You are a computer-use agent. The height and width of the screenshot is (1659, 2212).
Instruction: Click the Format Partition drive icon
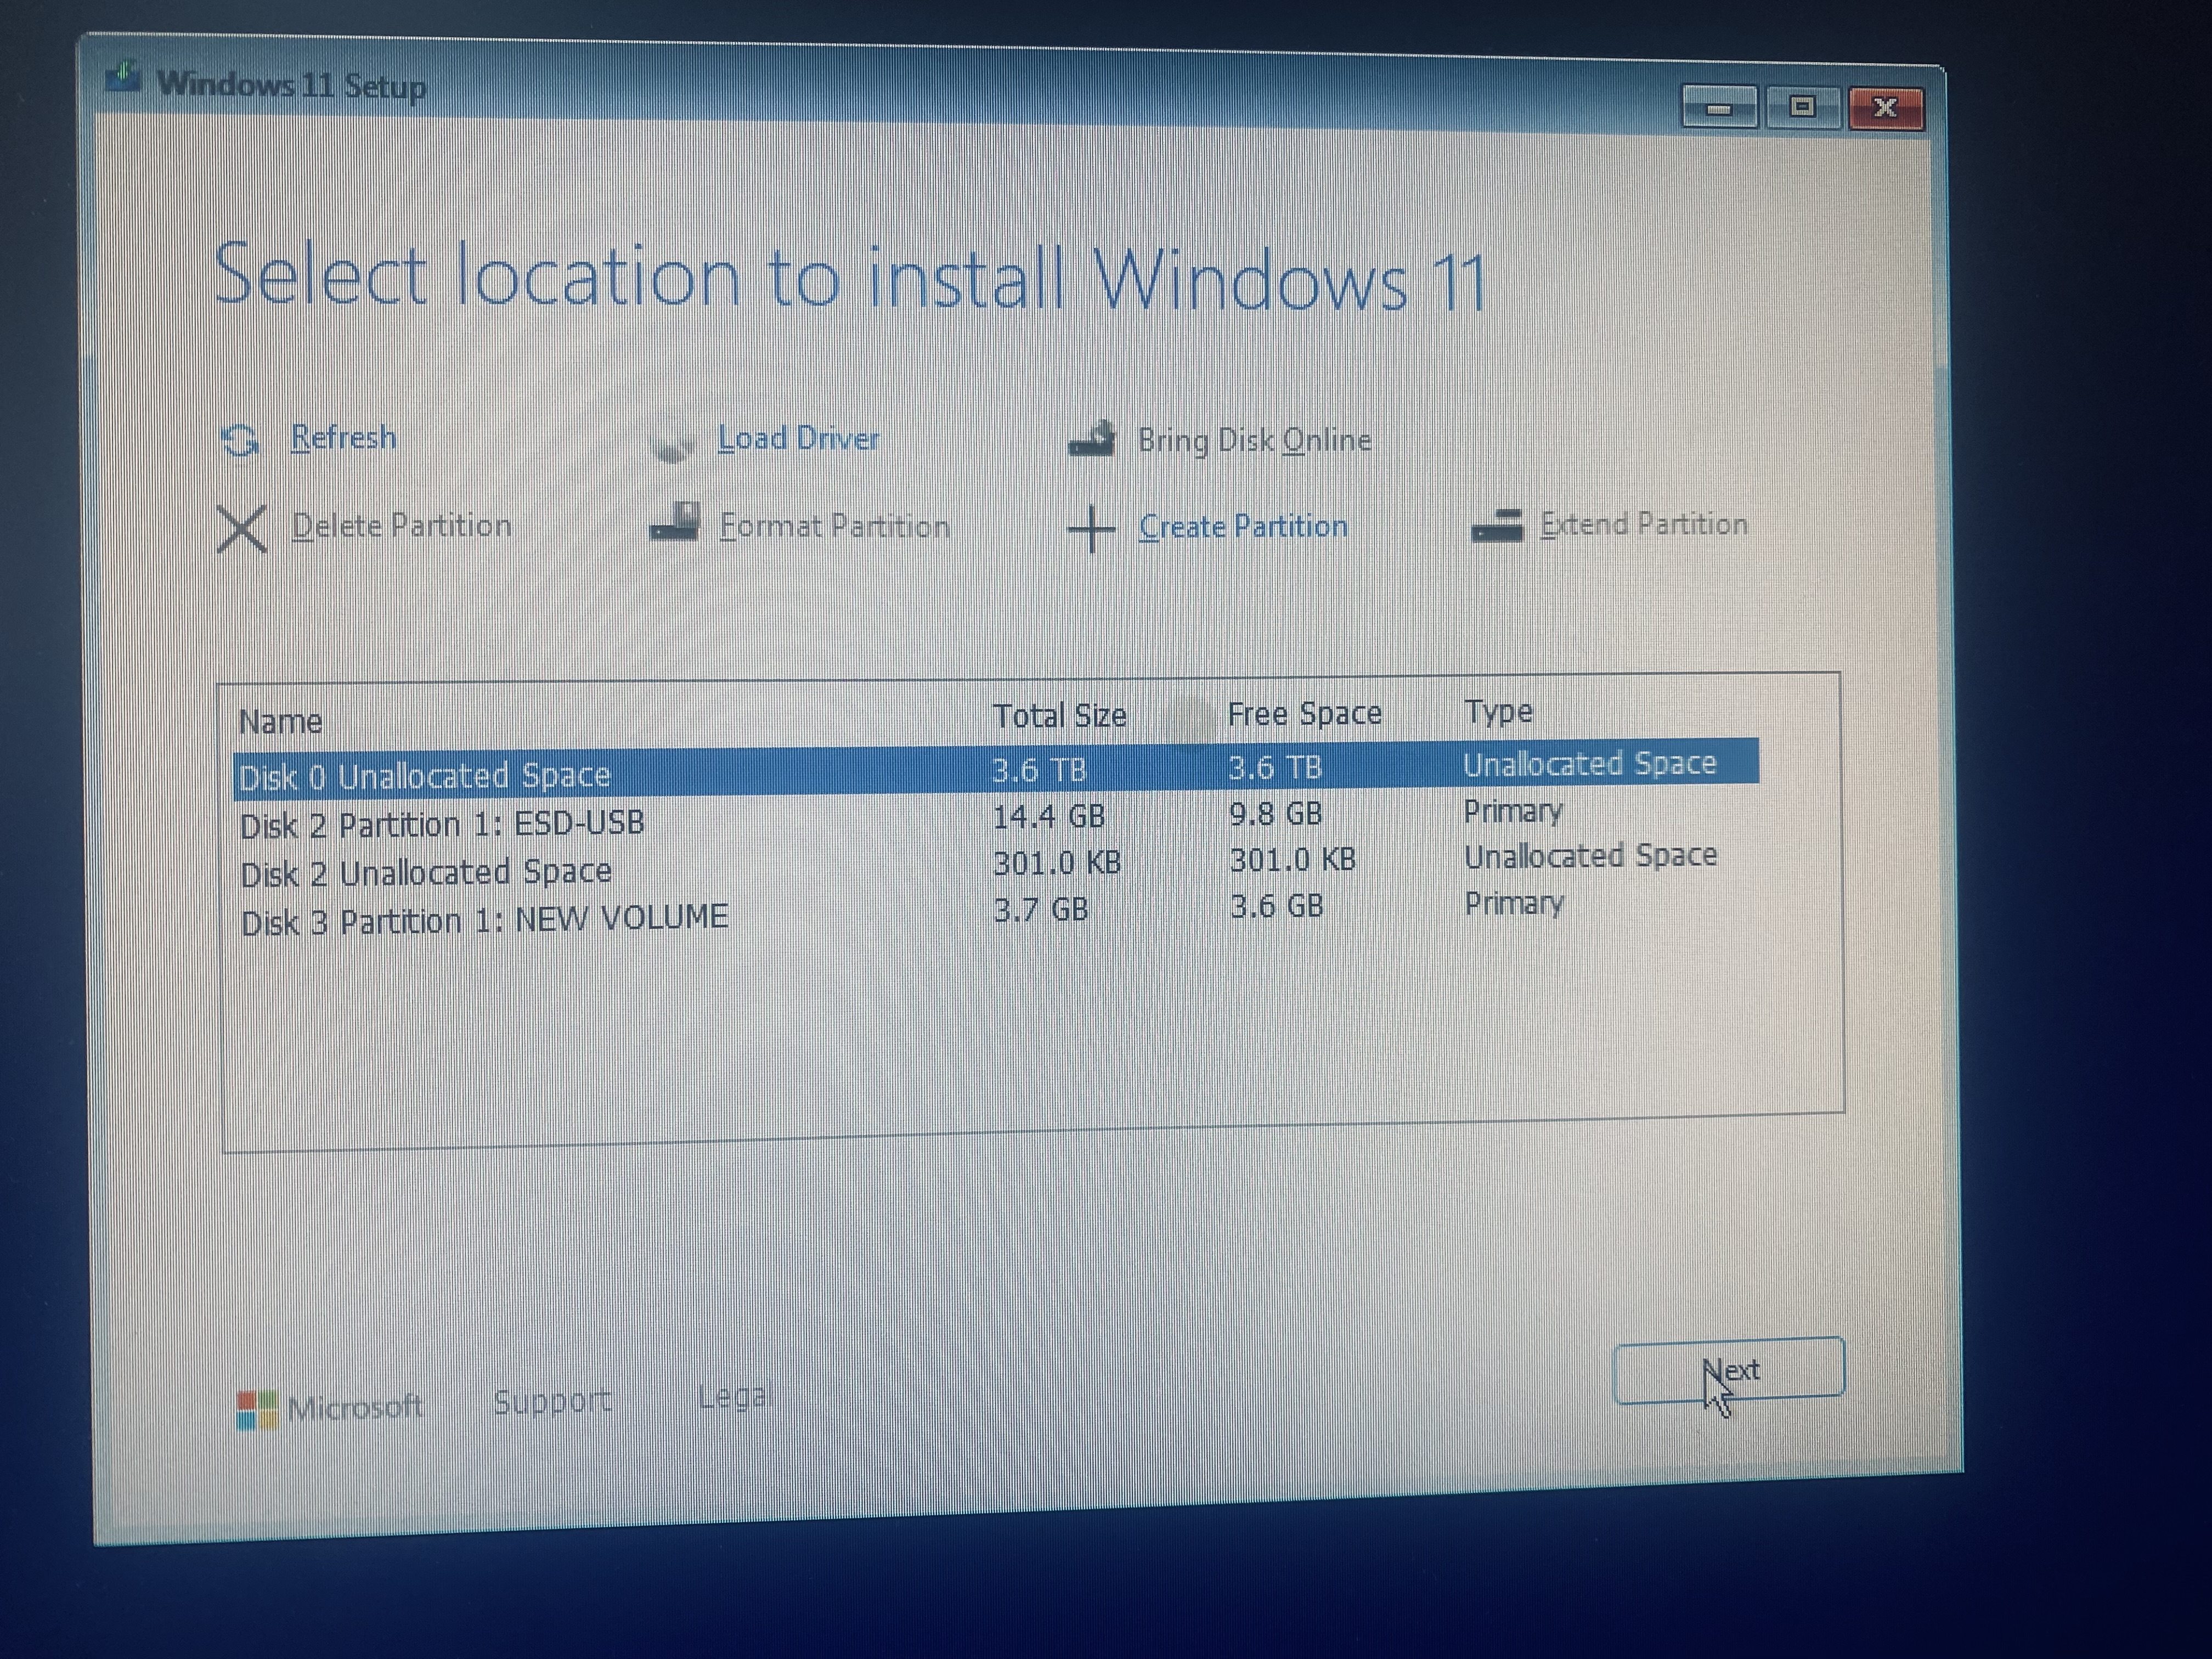point(675,522)
